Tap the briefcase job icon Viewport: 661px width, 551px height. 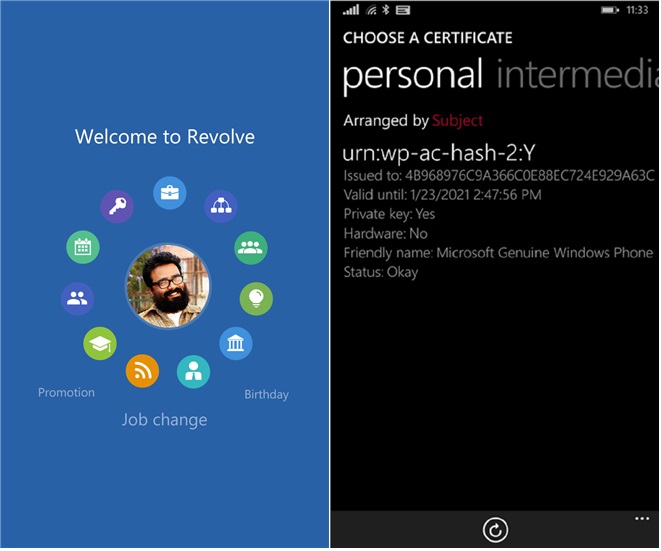point(169,193)
